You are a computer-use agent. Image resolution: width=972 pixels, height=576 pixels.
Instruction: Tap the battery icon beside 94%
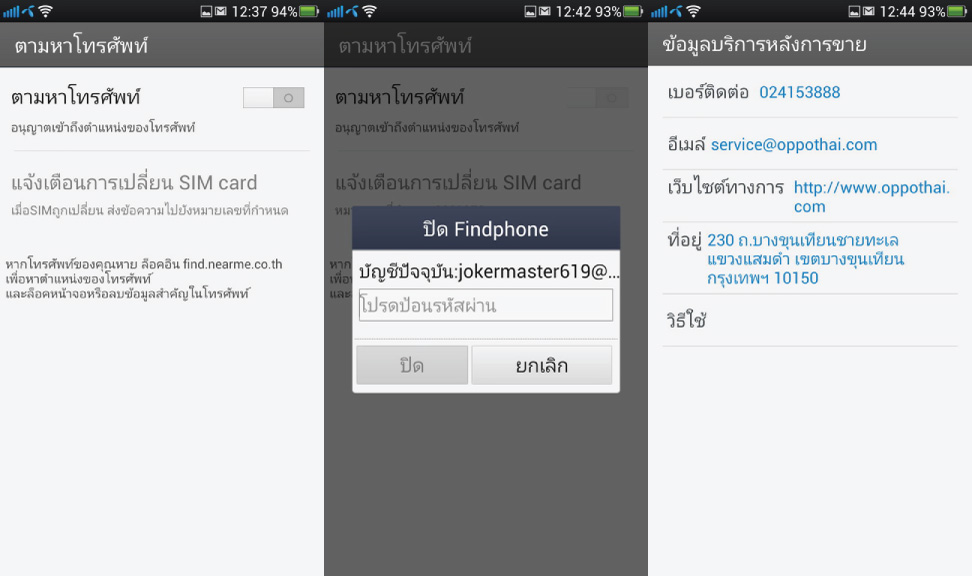(309, 11)
